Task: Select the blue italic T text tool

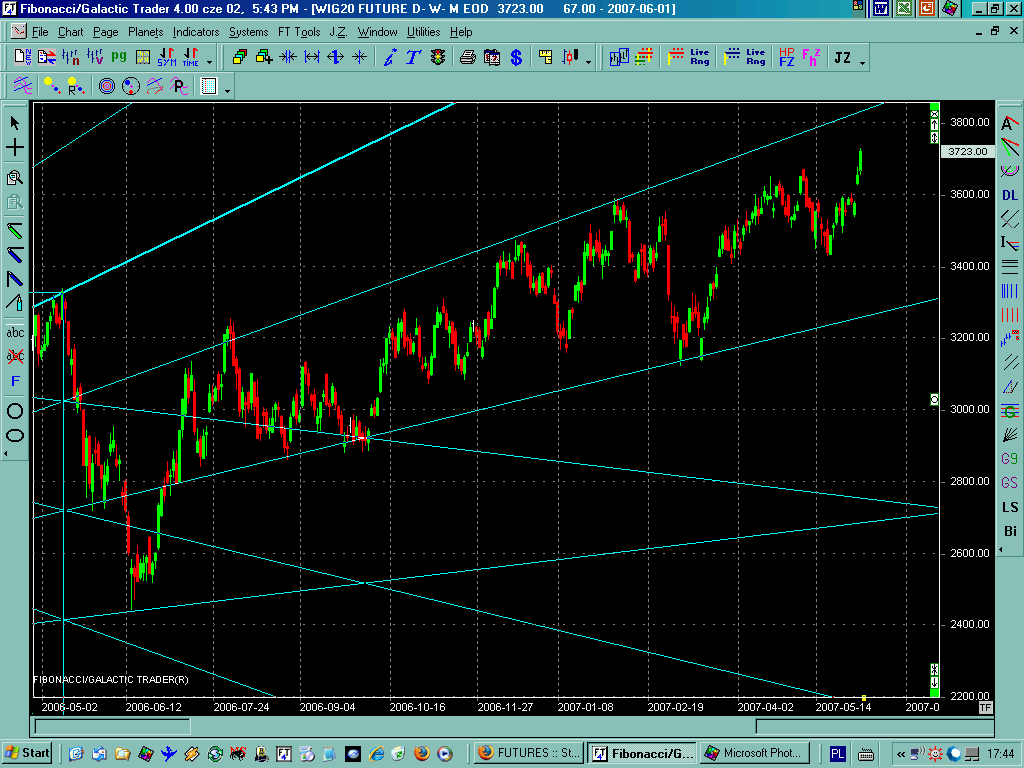Action: [x=413, y=58]
